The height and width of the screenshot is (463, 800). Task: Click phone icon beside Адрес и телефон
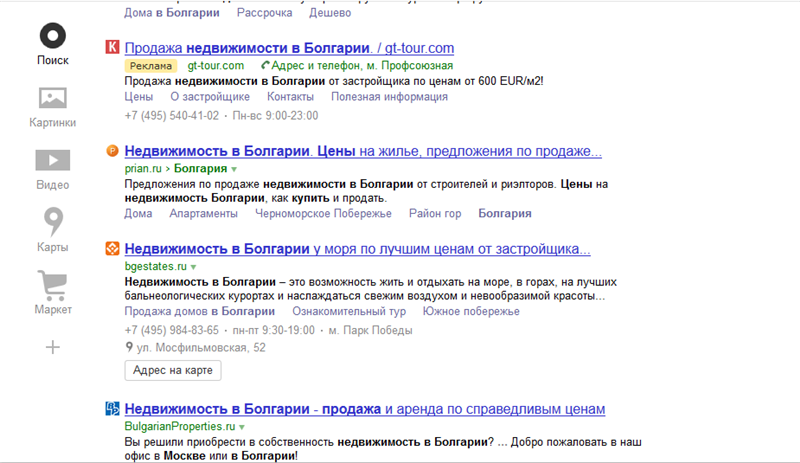click(265, 65)
